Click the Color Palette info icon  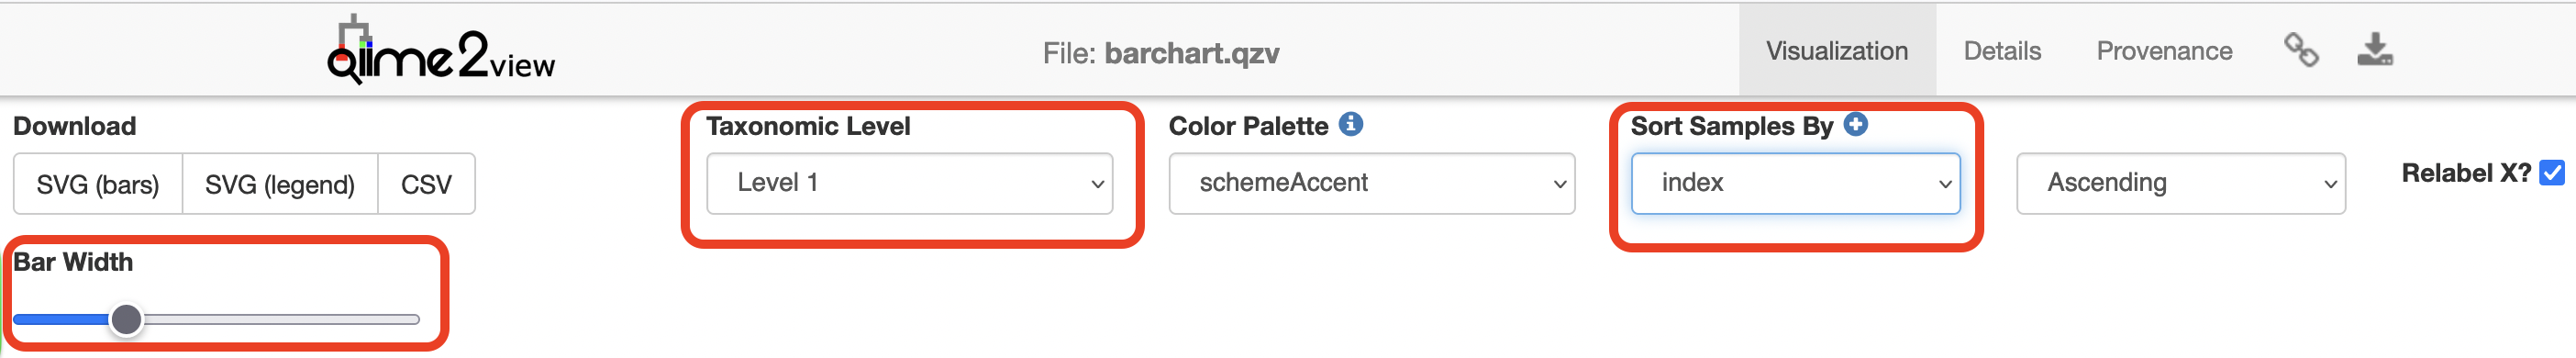coord(1351,124)
